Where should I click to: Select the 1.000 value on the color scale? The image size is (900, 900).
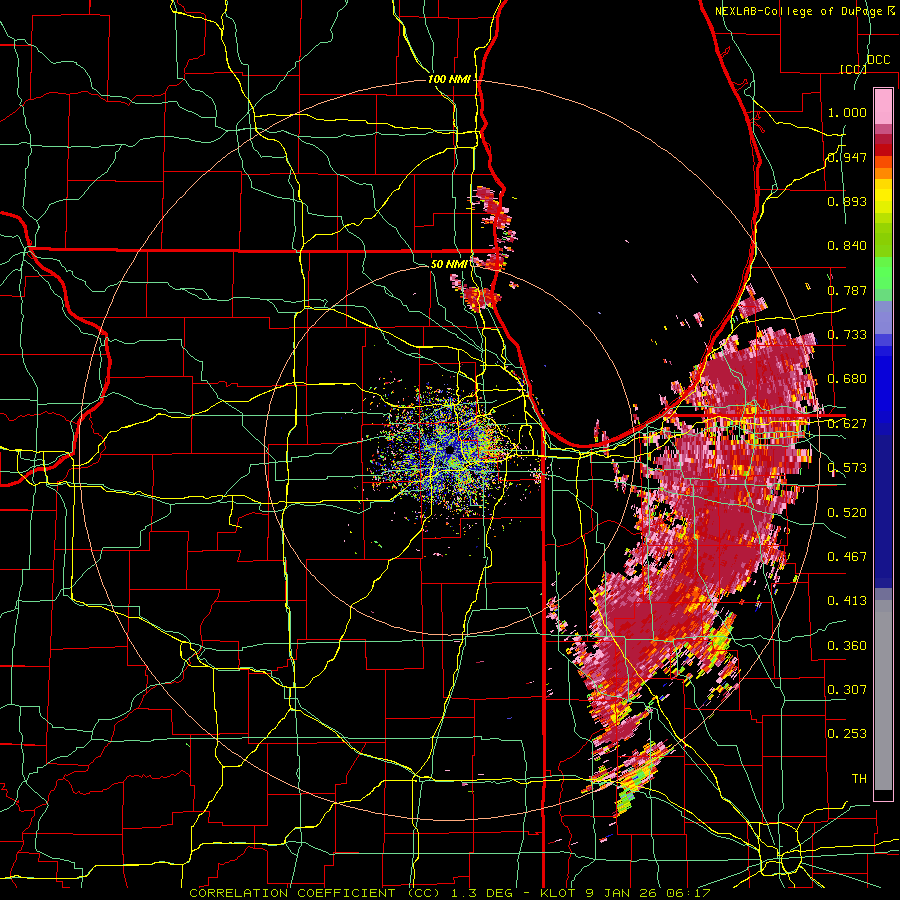pyautogui.click(x=847, y=112)
